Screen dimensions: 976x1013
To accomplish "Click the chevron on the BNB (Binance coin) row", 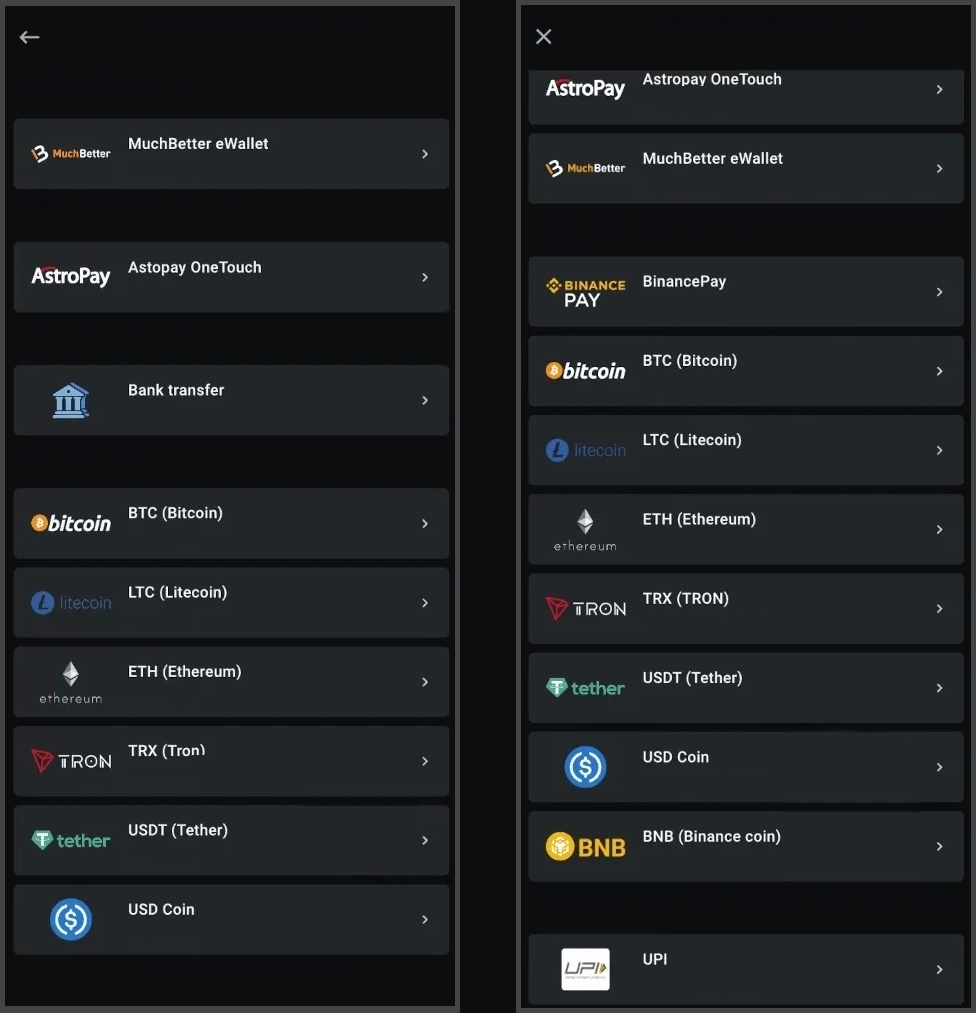I will pyautogui.click(x=939, y=847).
